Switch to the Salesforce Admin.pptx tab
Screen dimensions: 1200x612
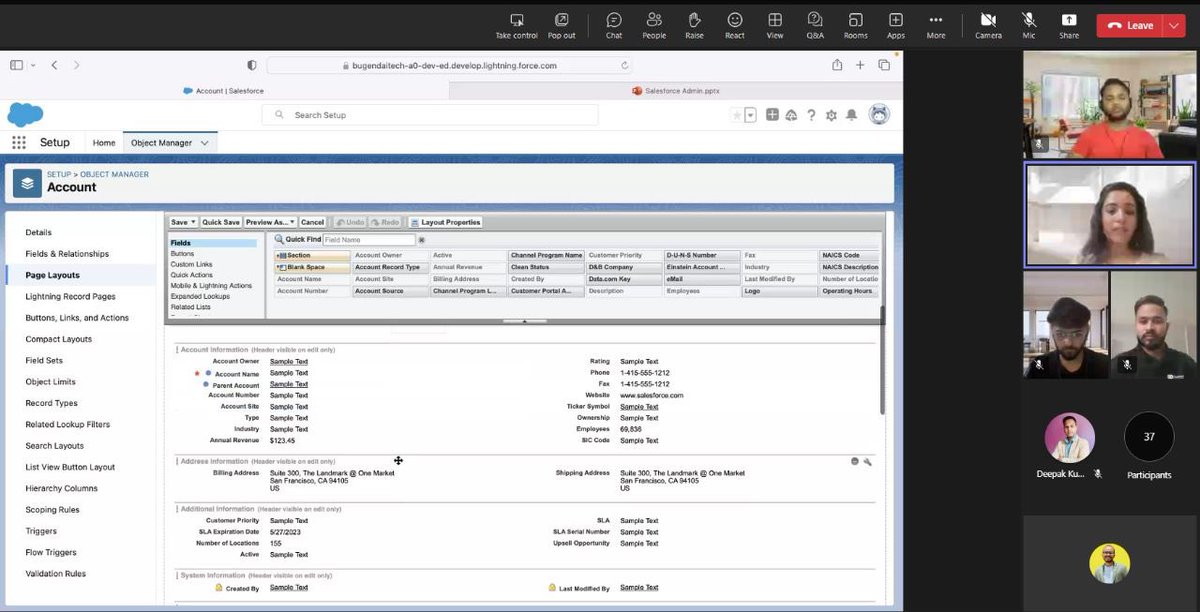point(676,91)
